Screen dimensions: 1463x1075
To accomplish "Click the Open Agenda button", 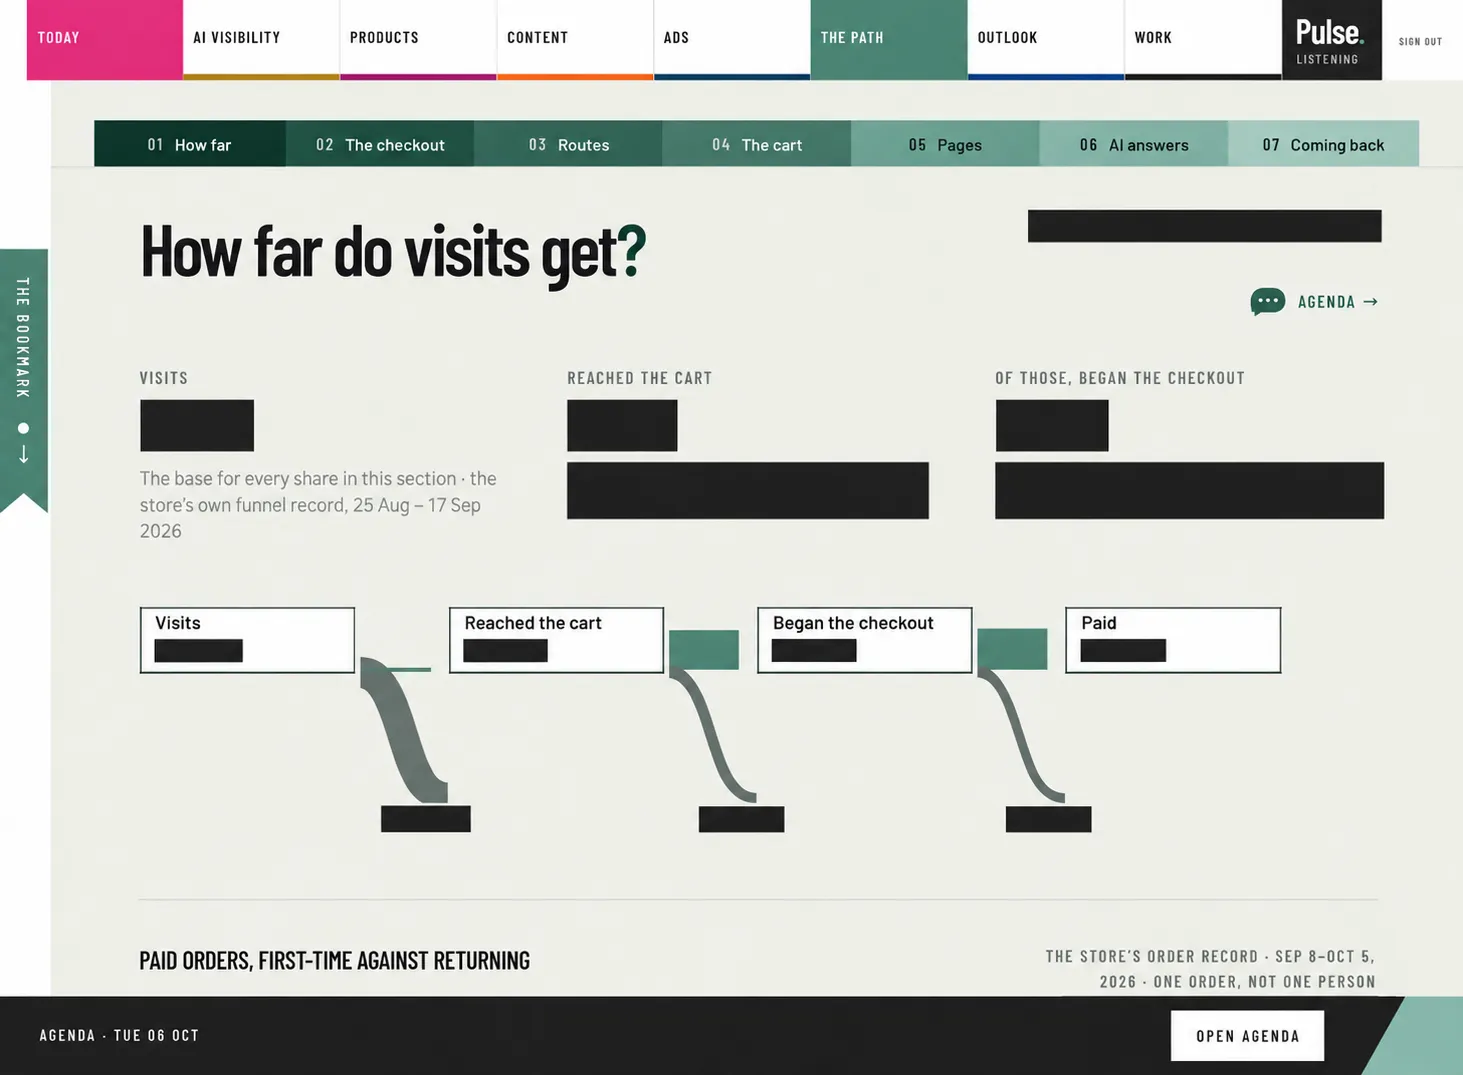I will click(x=1247, y=1036).
